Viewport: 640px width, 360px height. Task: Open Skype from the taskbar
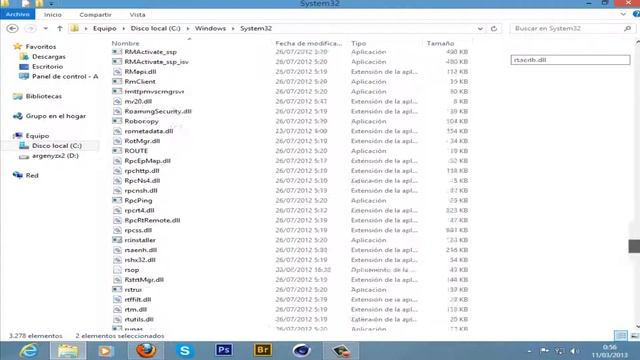coord(185,351)
